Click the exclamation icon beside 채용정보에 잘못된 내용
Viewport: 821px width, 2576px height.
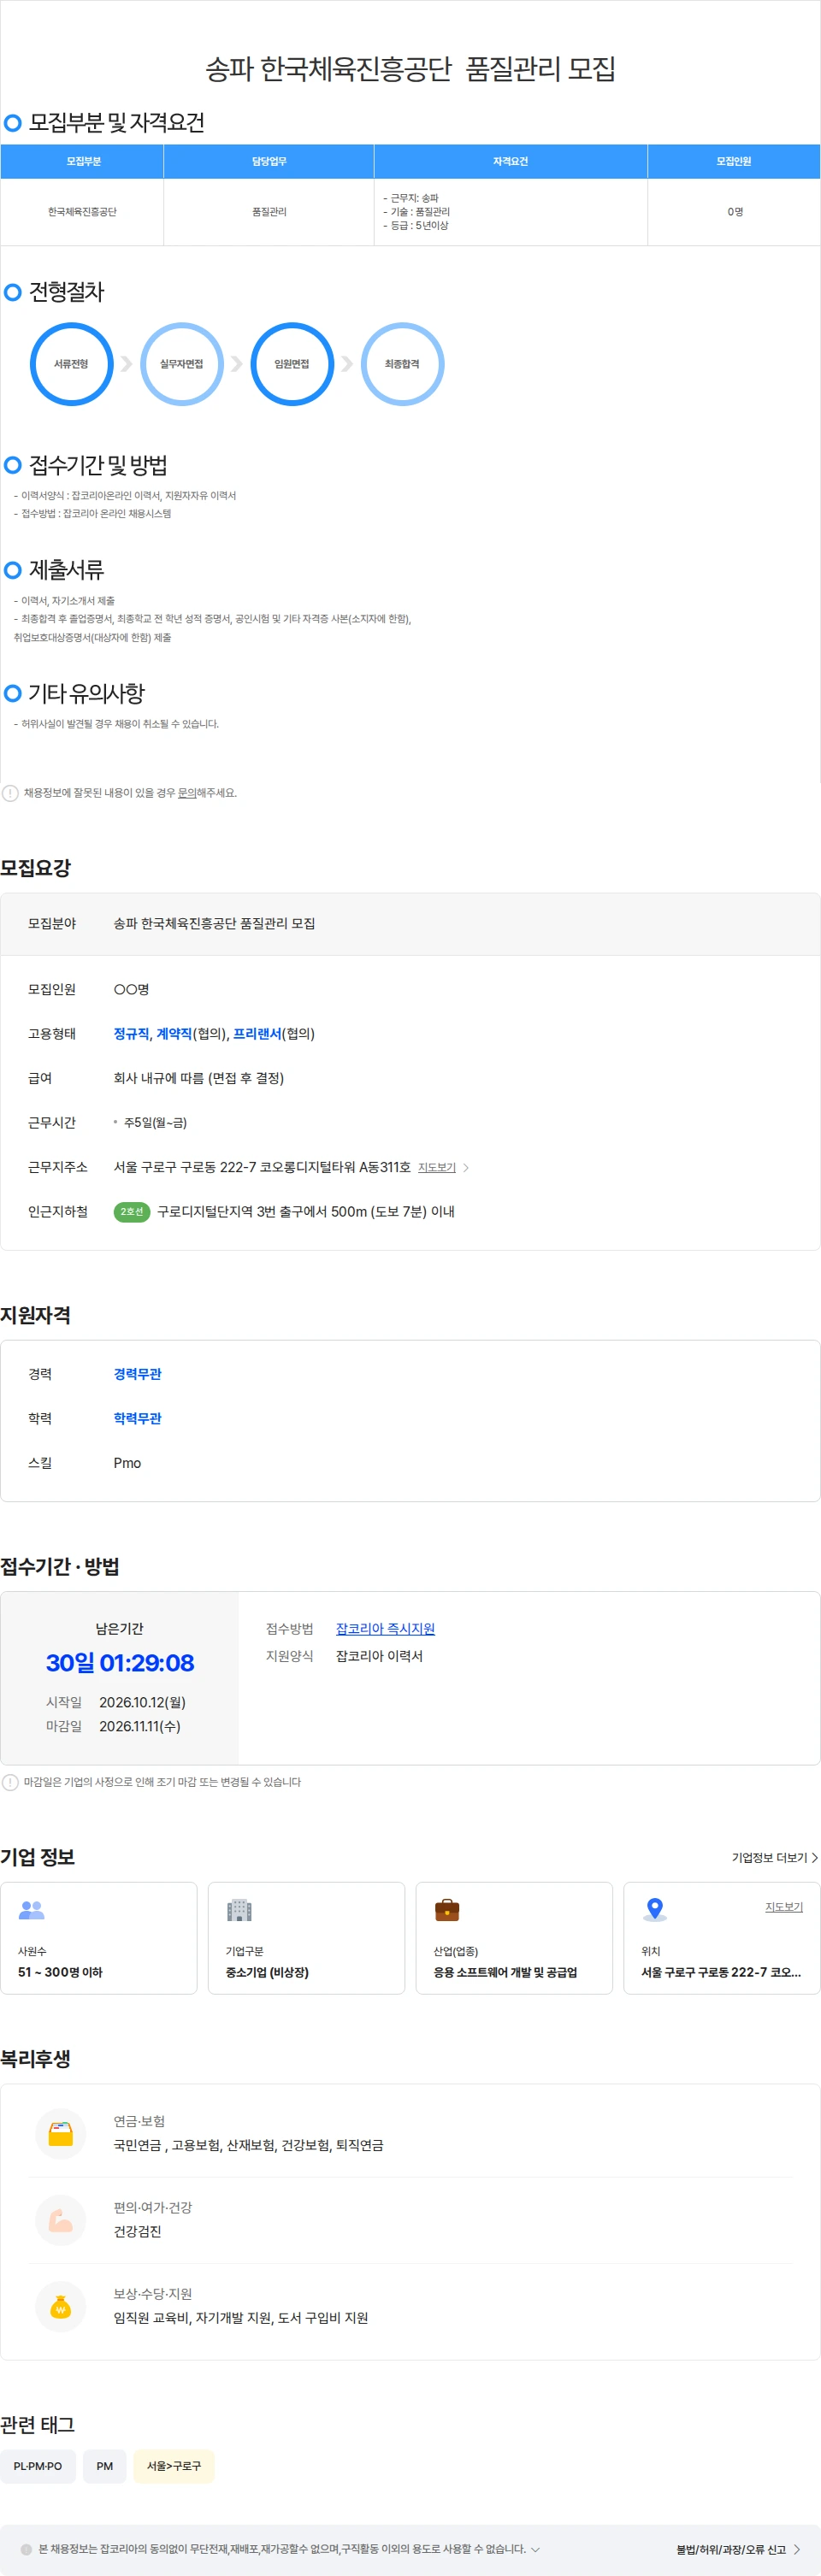pyautogui.click(x=10, y=793)
